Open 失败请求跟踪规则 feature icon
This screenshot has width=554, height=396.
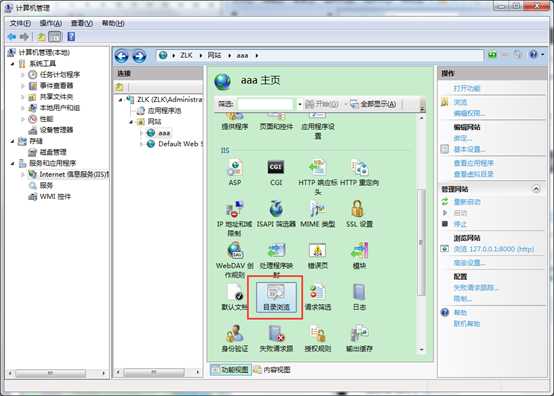pyautogui.click(x=276, y=338)
